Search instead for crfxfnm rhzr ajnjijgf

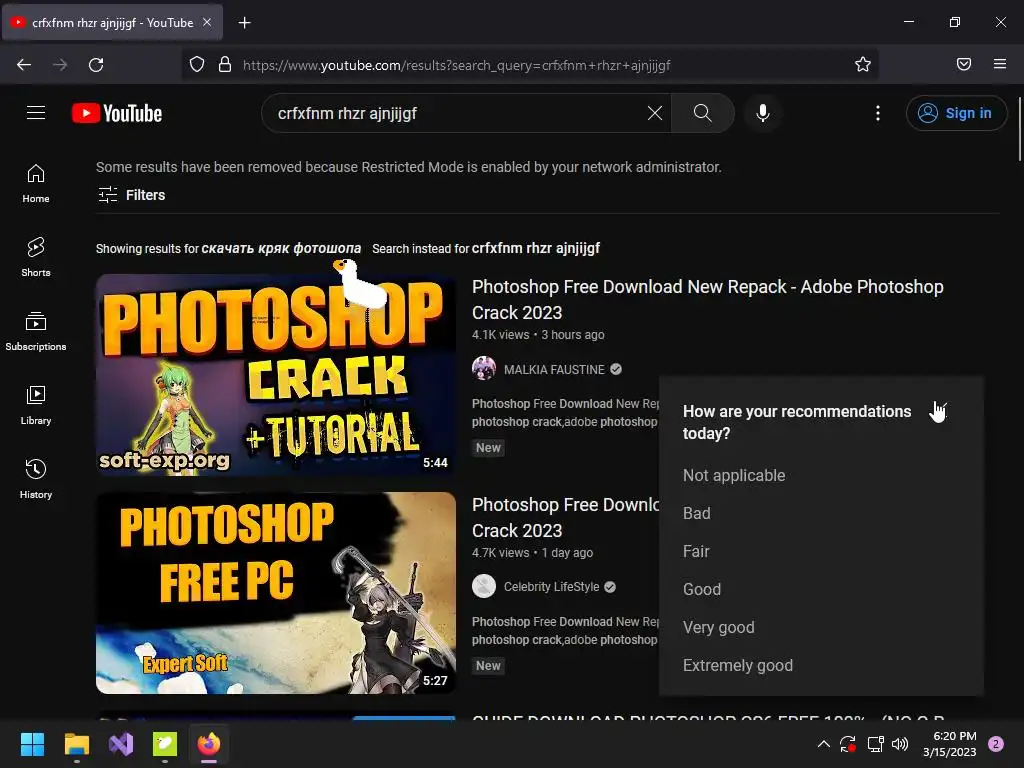536,248
